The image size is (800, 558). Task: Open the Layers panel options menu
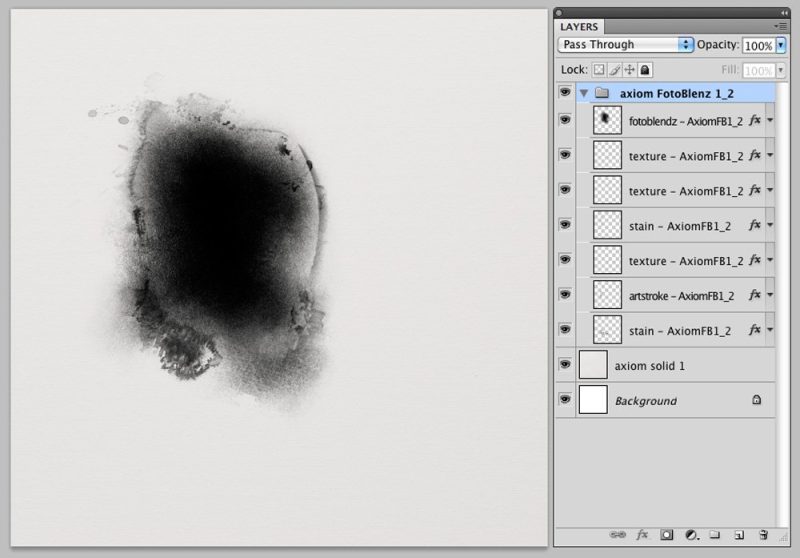point(780,26)
